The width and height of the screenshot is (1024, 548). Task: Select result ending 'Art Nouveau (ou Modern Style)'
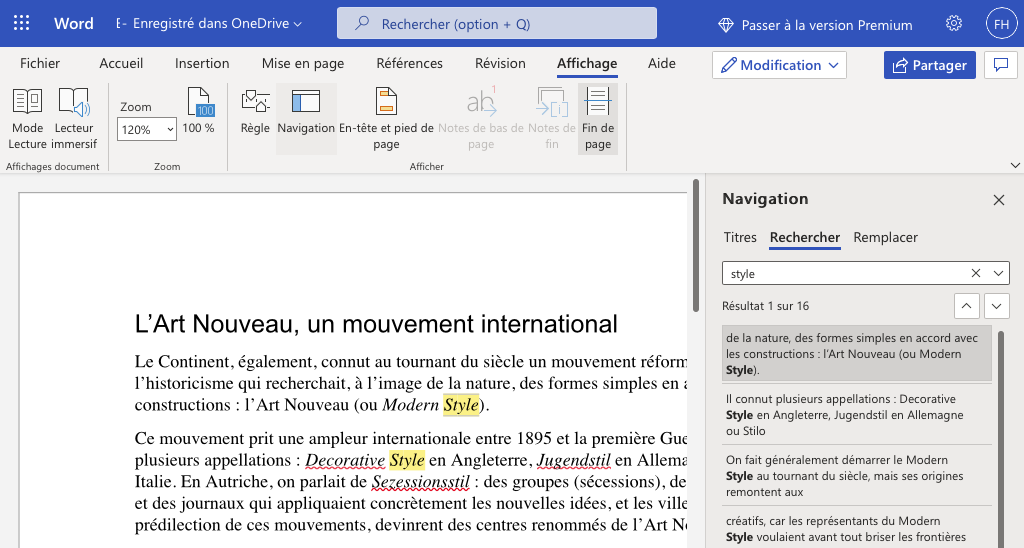(857, 353)
